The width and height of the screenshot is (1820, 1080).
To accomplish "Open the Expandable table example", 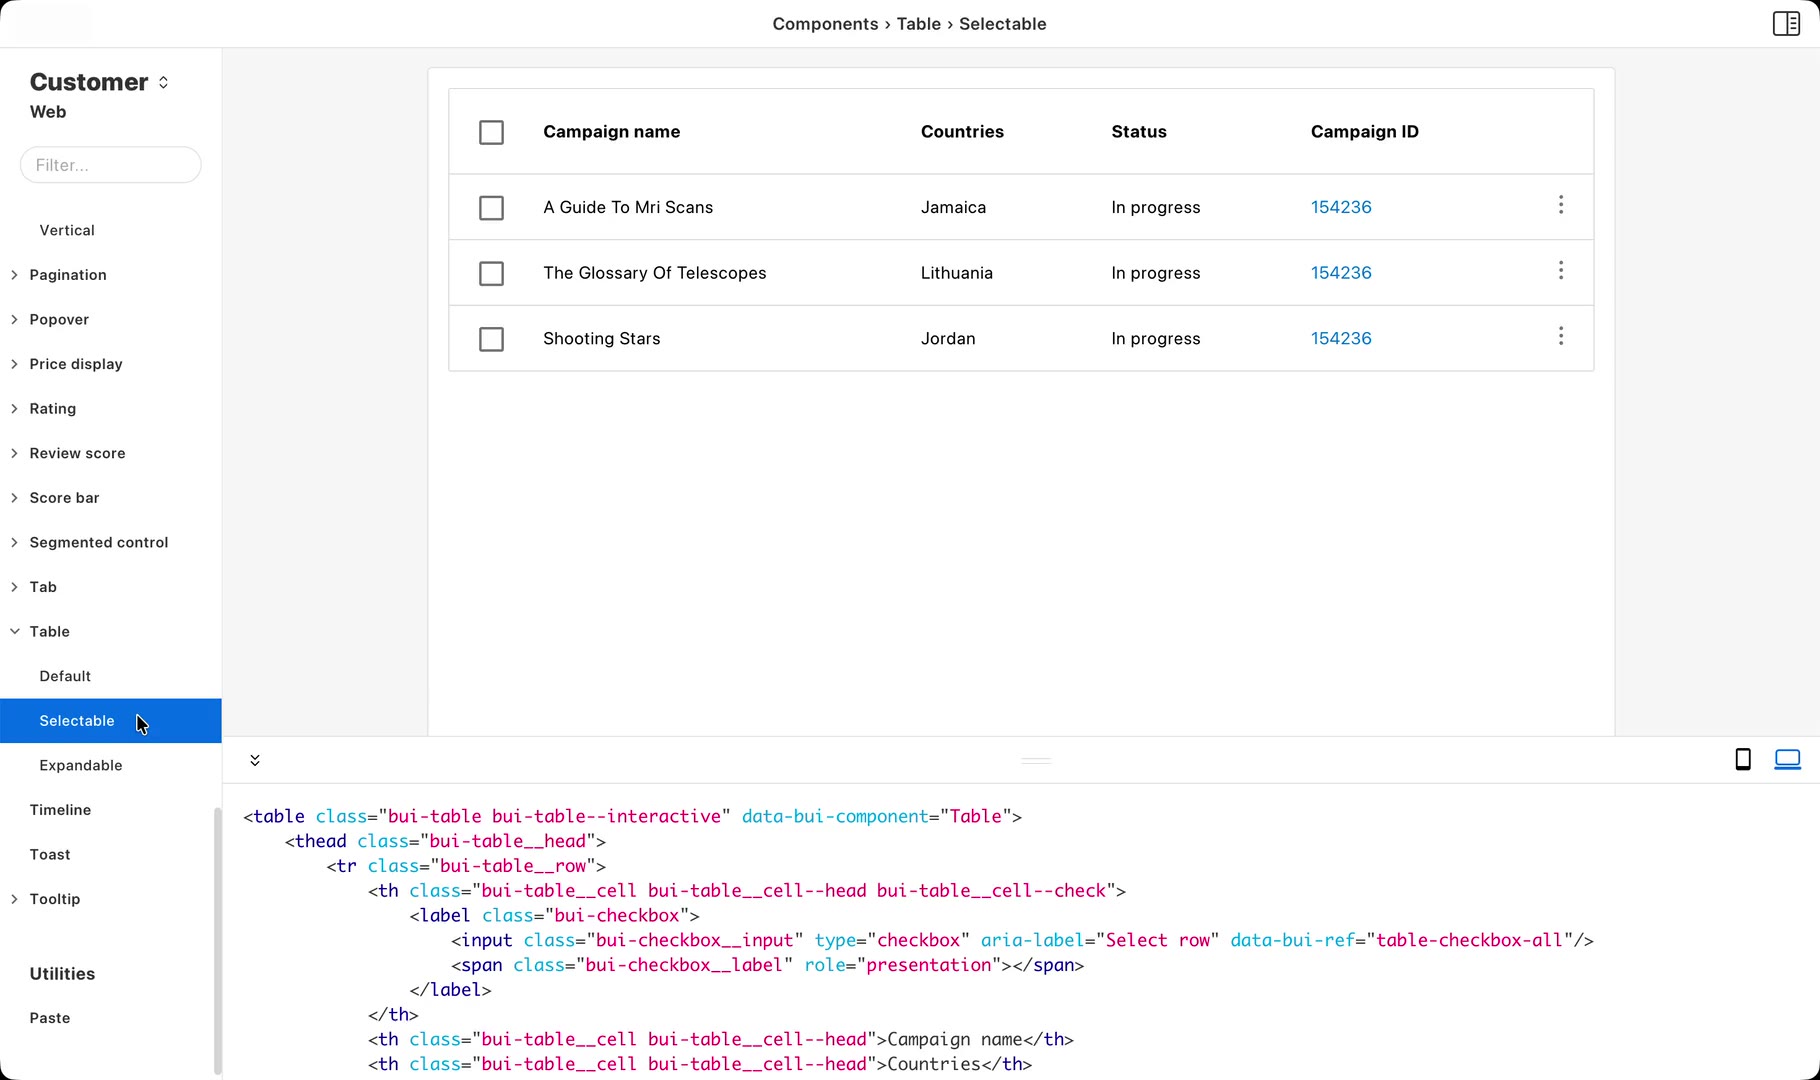I will (81, 765).
